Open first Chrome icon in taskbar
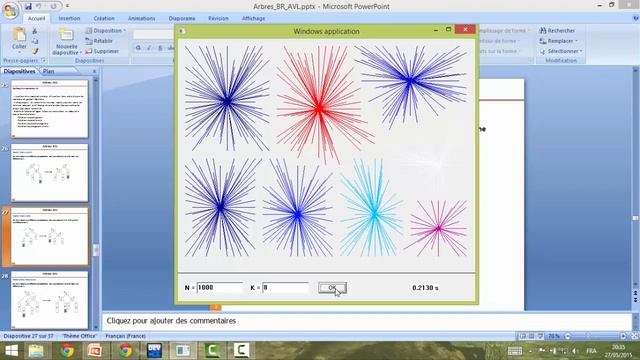Viewport: 640px width, 360px height. [67, 351]
